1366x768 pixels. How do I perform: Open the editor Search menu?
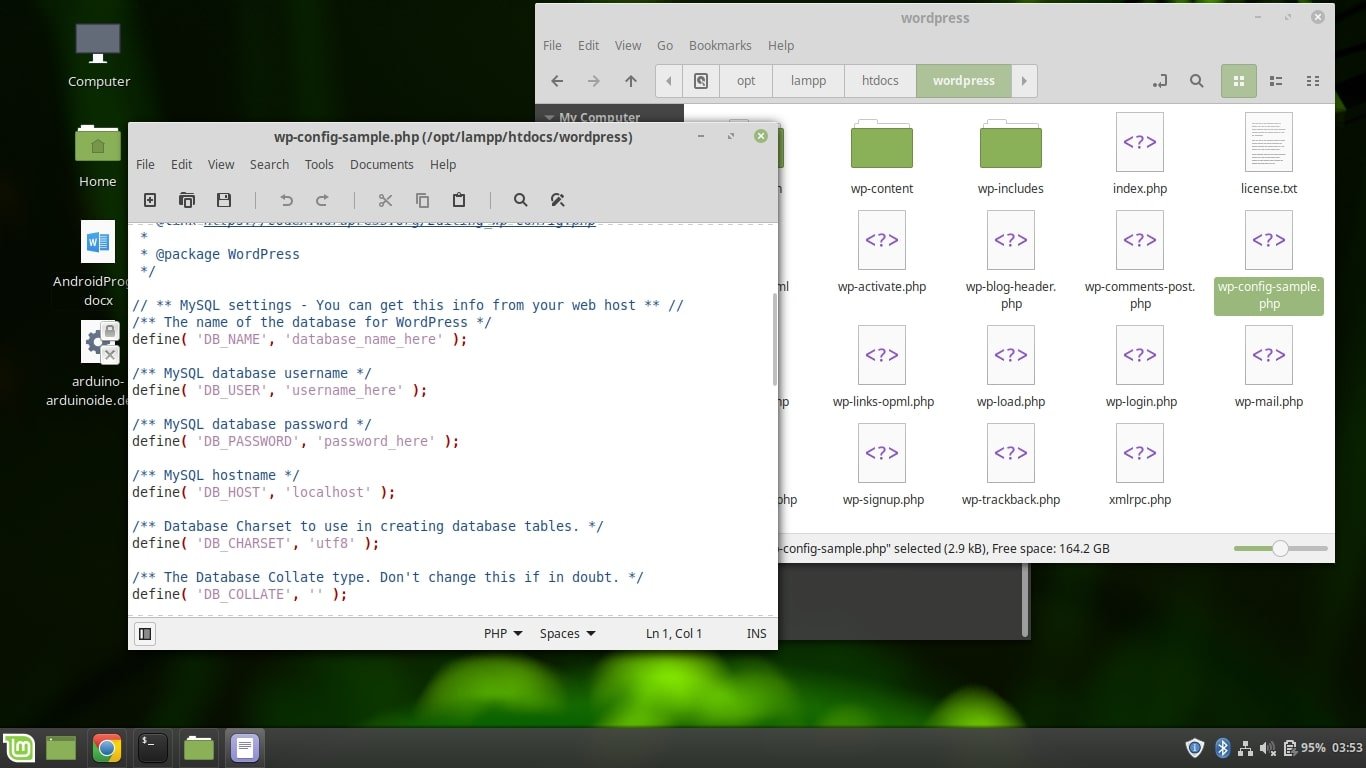269,164
